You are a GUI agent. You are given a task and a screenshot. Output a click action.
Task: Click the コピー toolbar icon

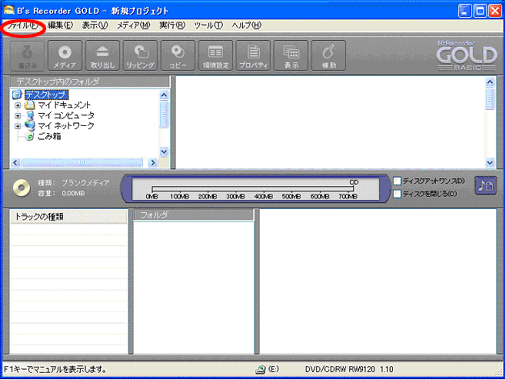pos(178,56)
